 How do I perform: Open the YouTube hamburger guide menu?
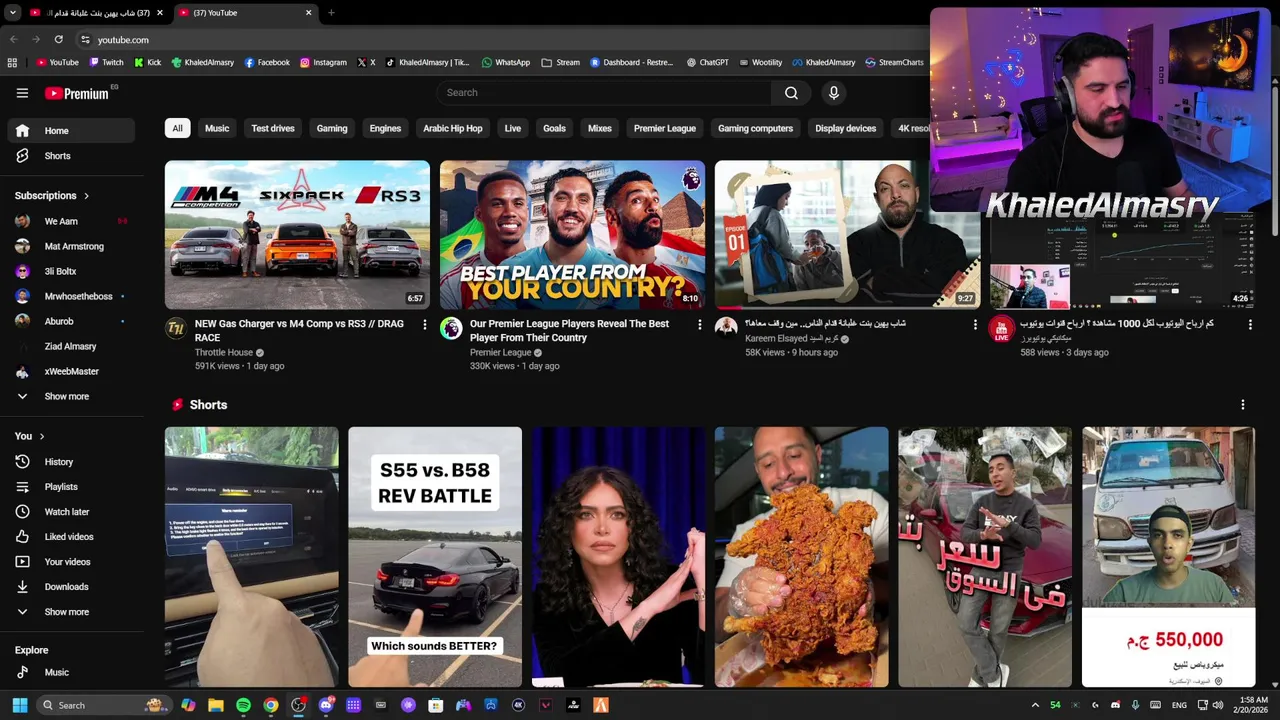click(x=22, y=93)
